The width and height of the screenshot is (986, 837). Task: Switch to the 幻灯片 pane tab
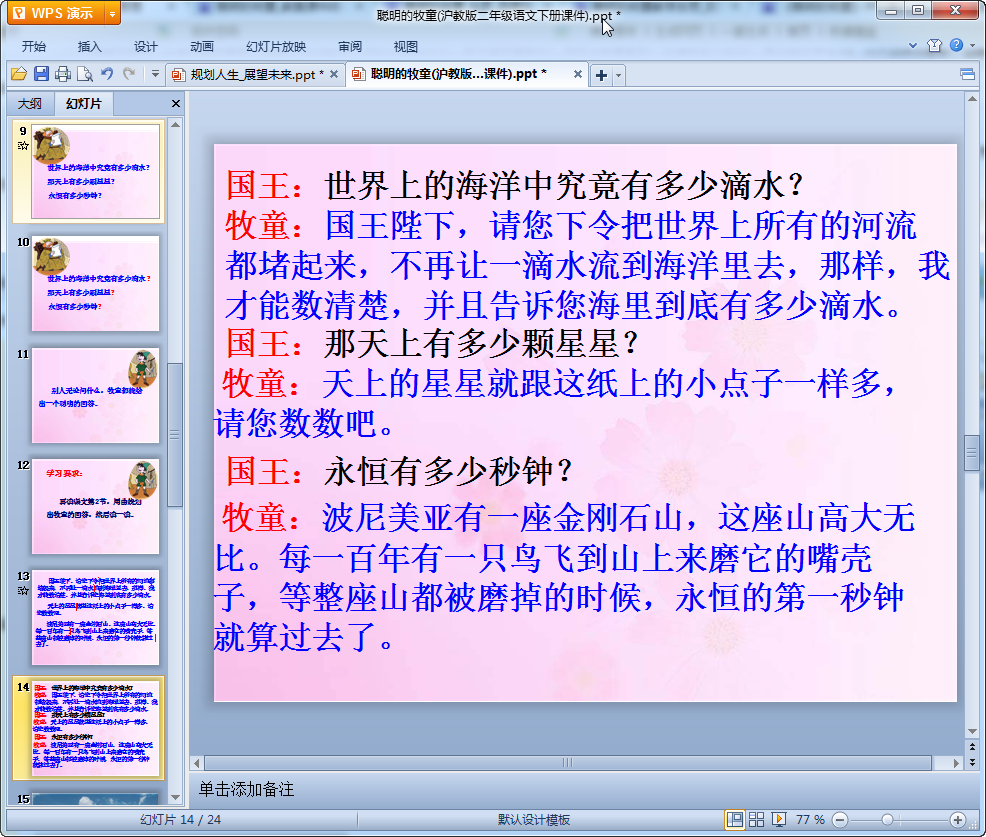pyautogui.click(x=83, y=103)
